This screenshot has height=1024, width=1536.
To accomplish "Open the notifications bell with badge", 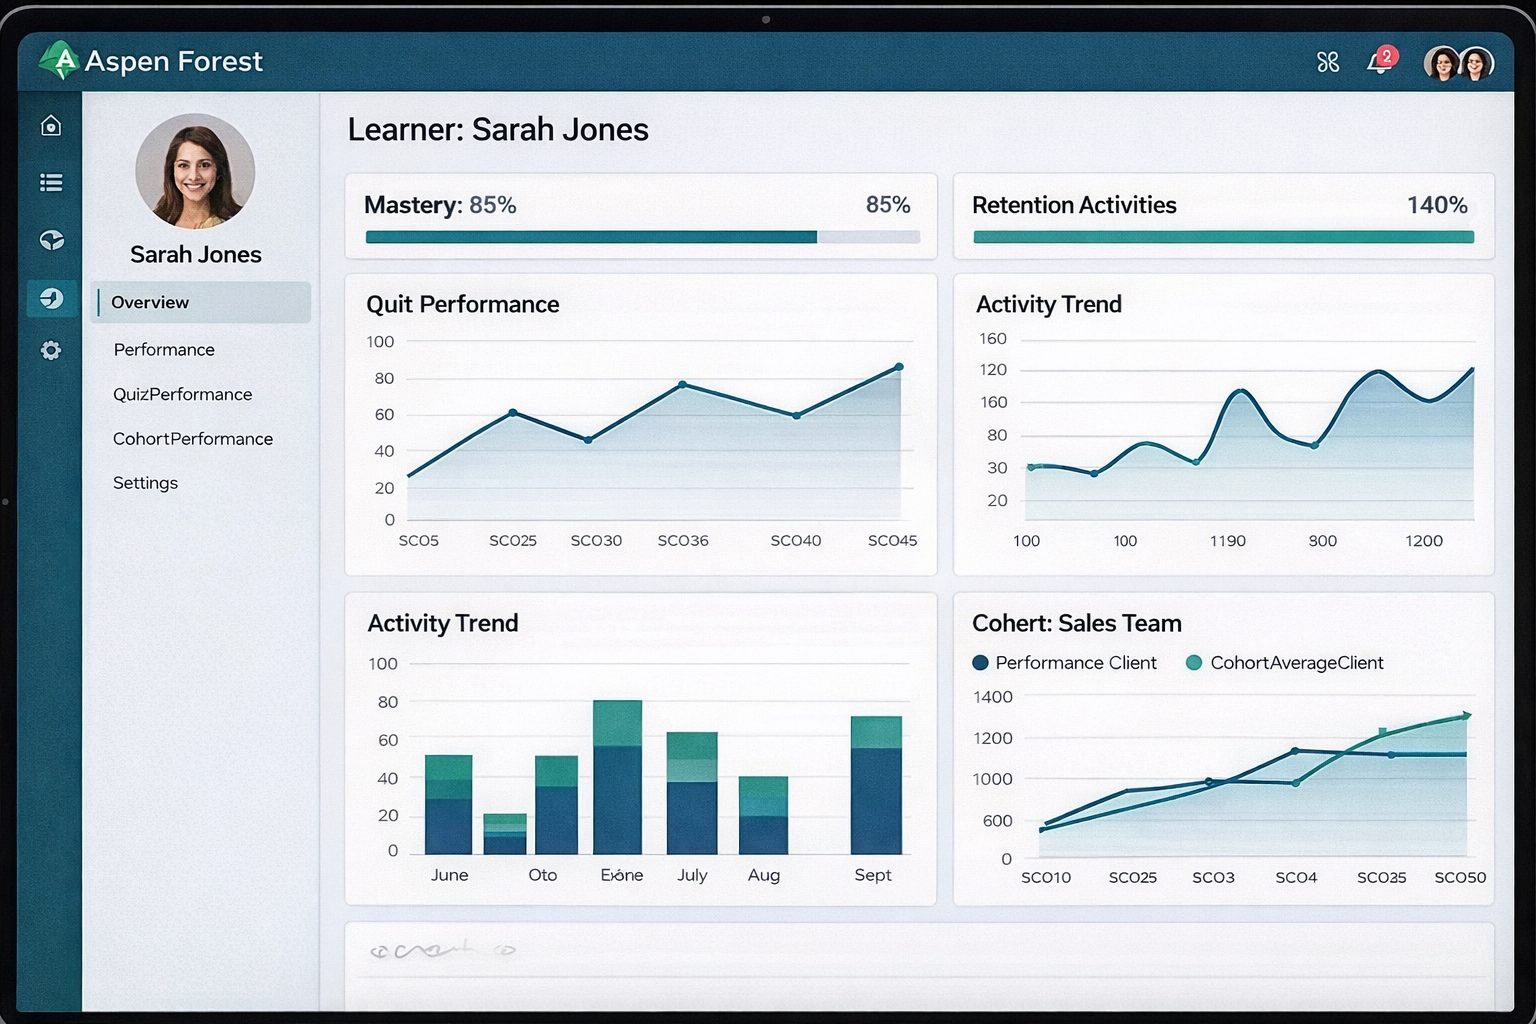I will pyautogui.click(x=1380, y=62).
